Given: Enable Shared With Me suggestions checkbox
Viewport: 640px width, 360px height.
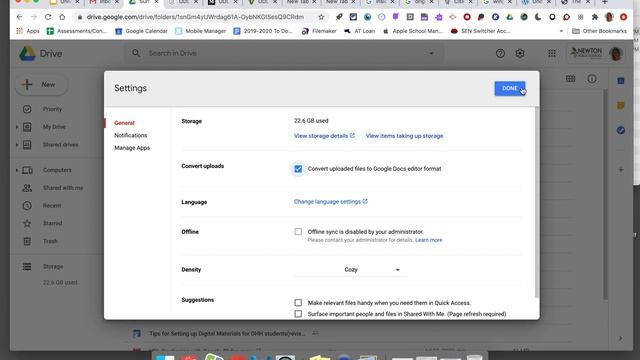Looking at the screenshot, I should tap(298, 314).
